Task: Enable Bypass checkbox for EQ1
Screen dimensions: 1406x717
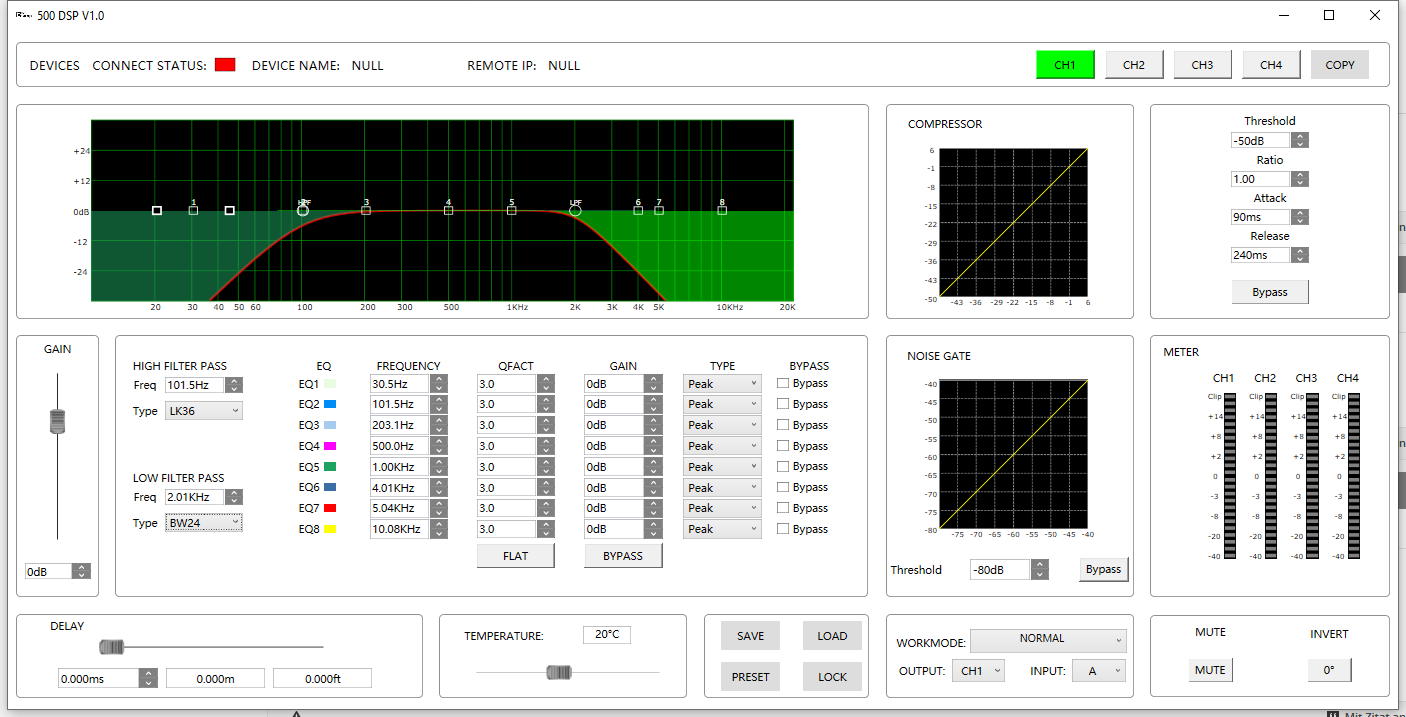Action: (783, 383)
